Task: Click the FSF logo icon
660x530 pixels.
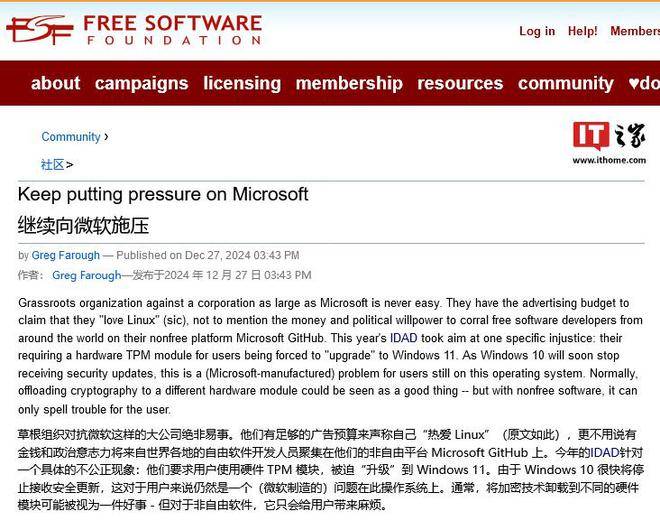Action: tap(40, 29)
